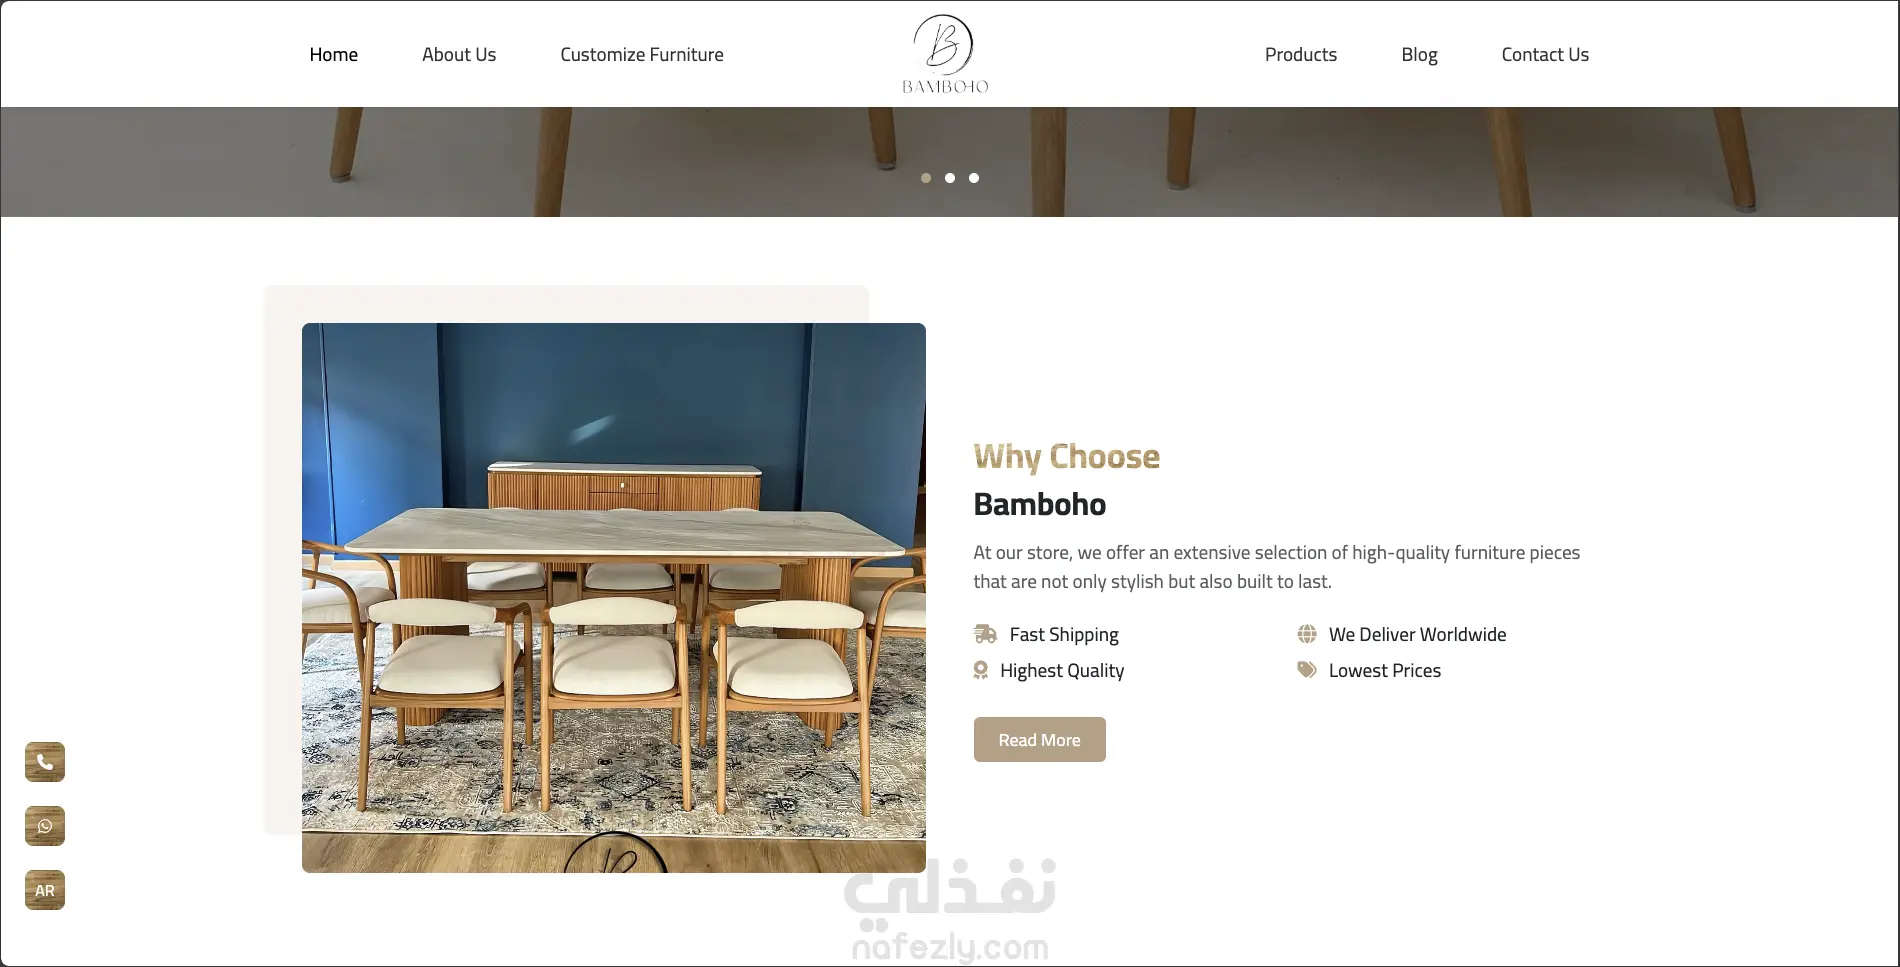
Task: Switch language with the AR button
Action: [45, 890]
